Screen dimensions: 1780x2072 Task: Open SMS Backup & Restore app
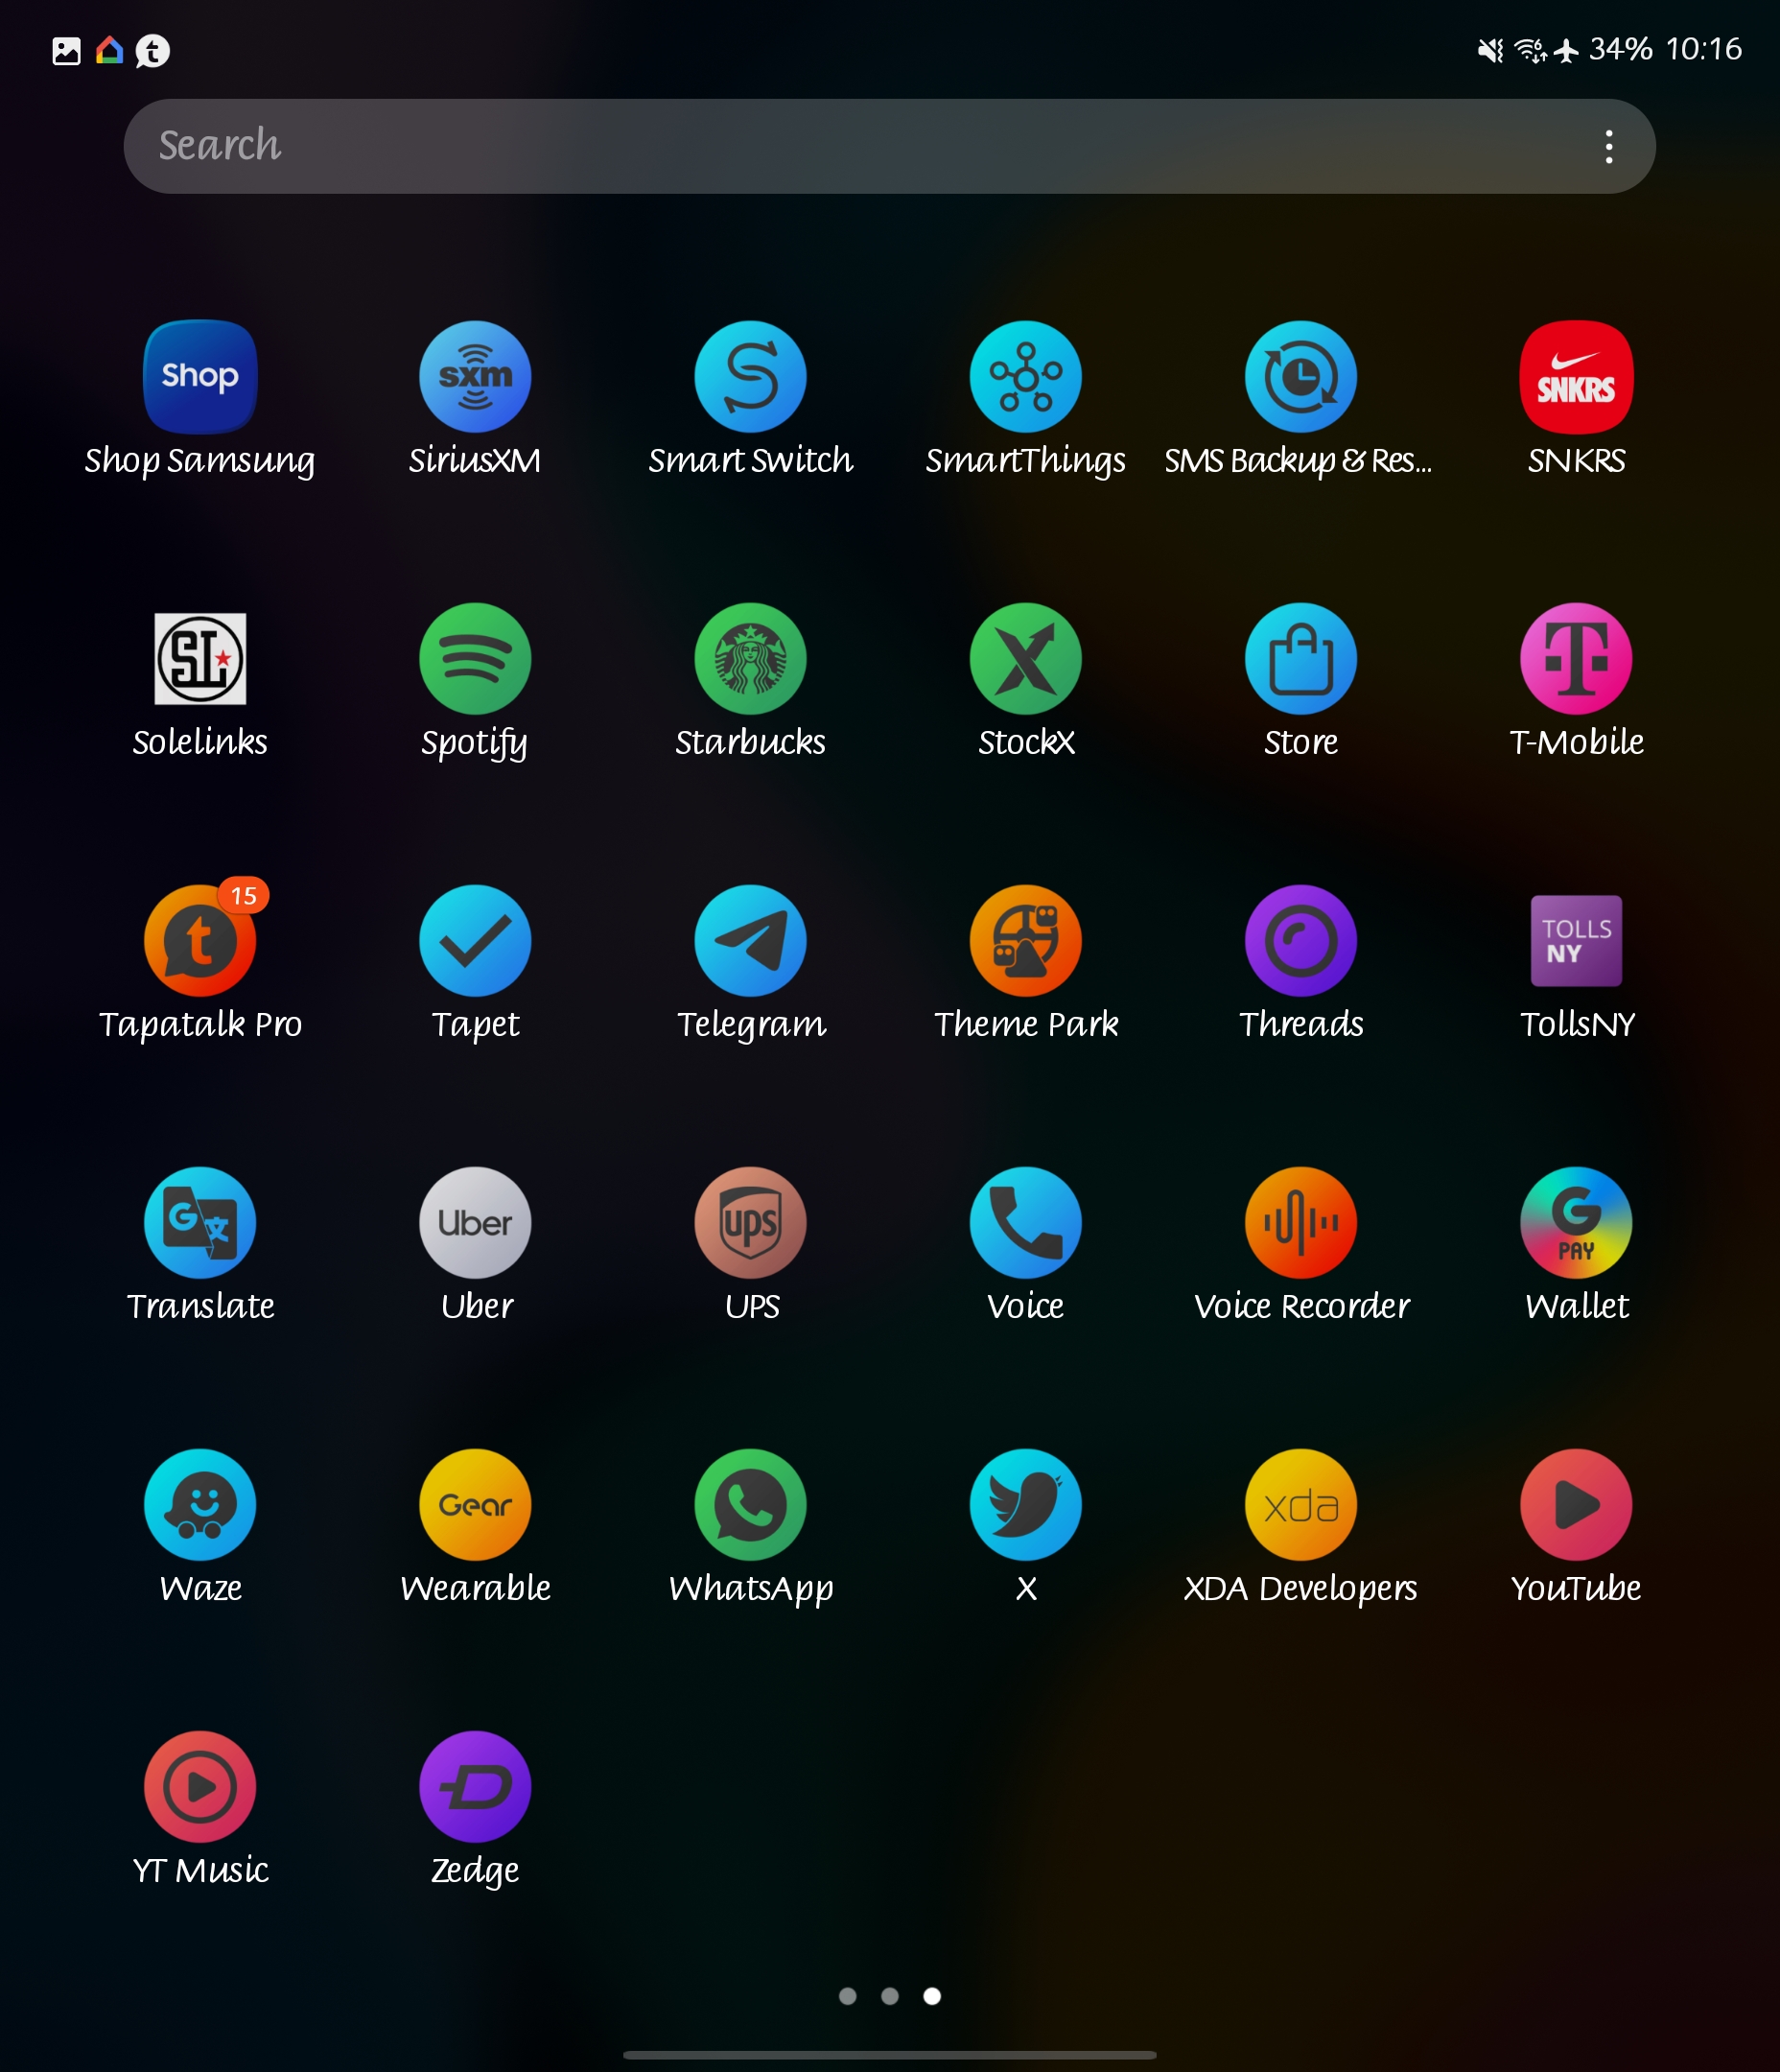tap(1301, 377)
